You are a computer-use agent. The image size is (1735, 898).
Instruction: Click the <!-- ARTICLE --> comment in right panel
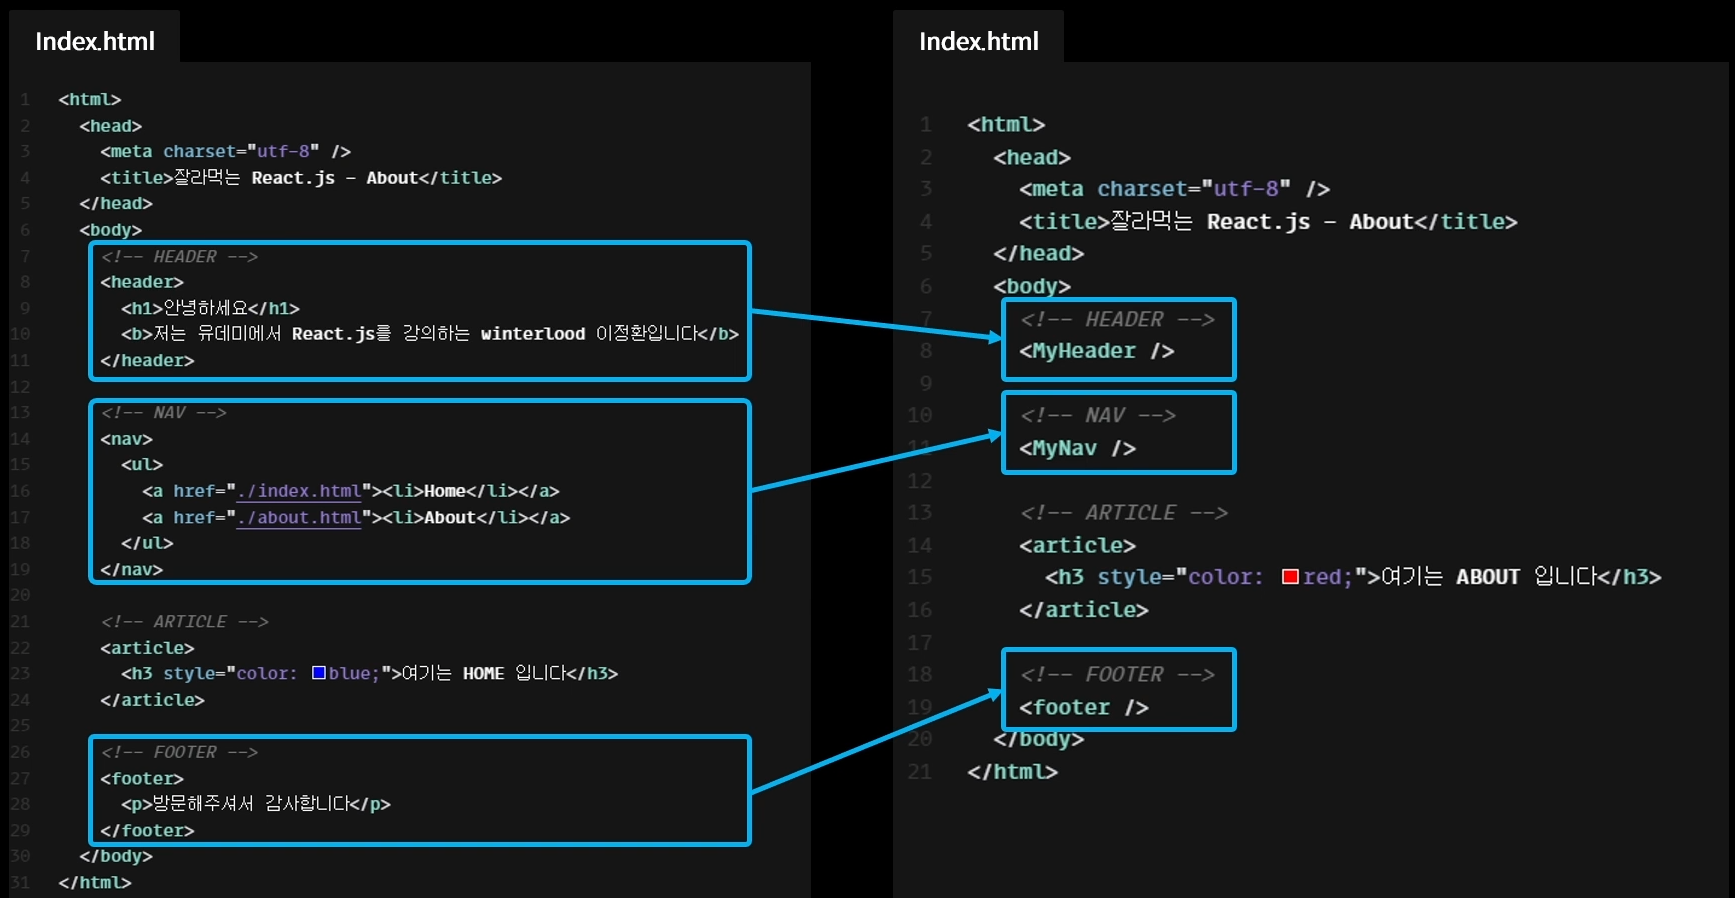tap(1124, 512)
